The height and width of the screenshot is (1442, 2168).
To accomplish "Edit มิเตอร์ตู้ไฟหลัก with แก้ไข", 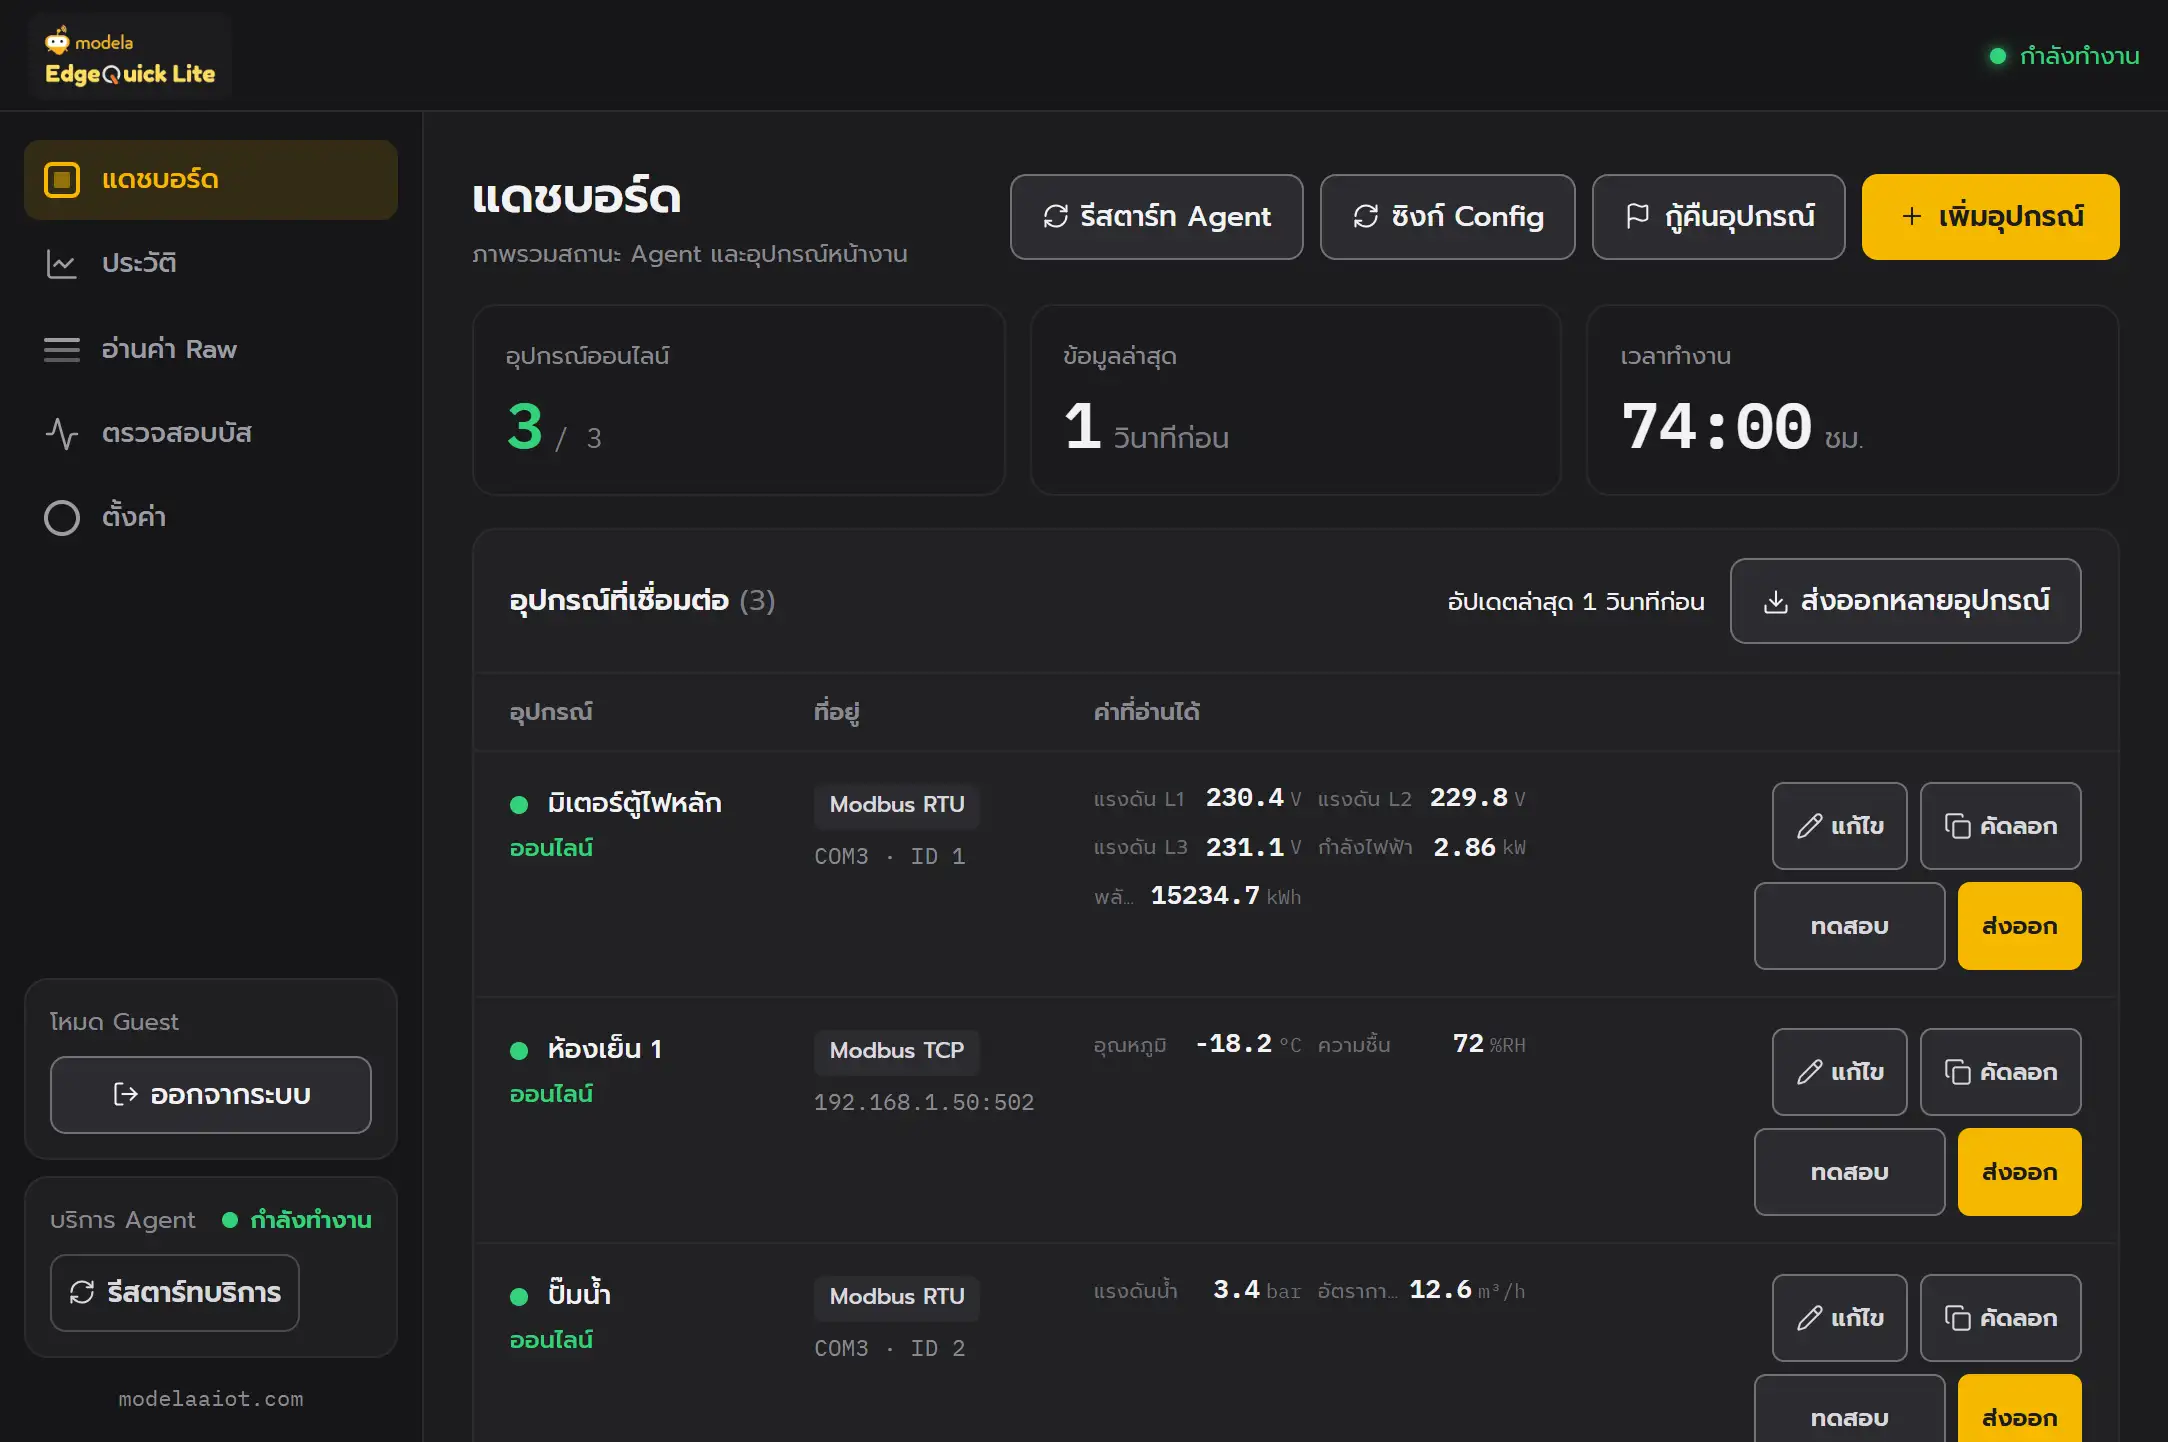I will [x=1839, y=826].
